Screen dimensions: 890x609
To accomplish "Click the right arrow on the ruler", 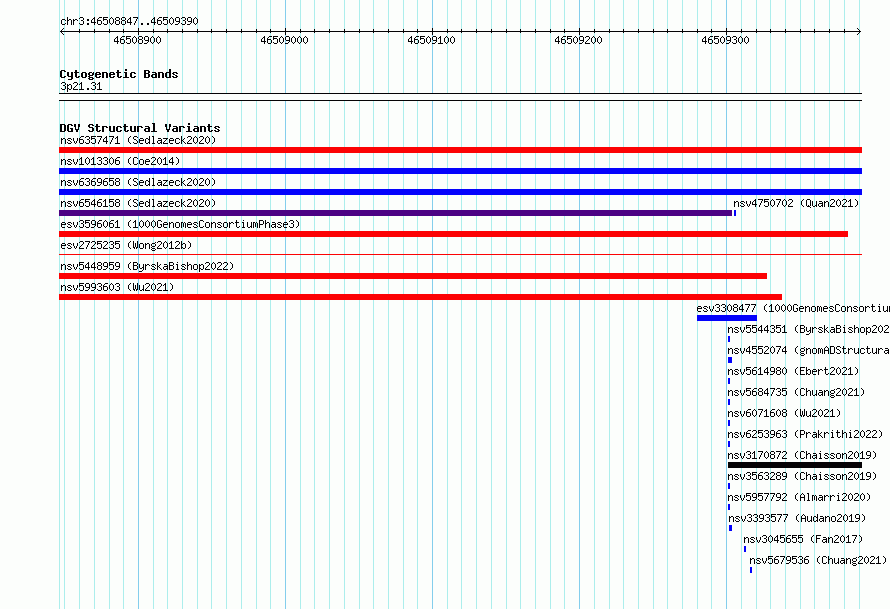I will [859, 31].
